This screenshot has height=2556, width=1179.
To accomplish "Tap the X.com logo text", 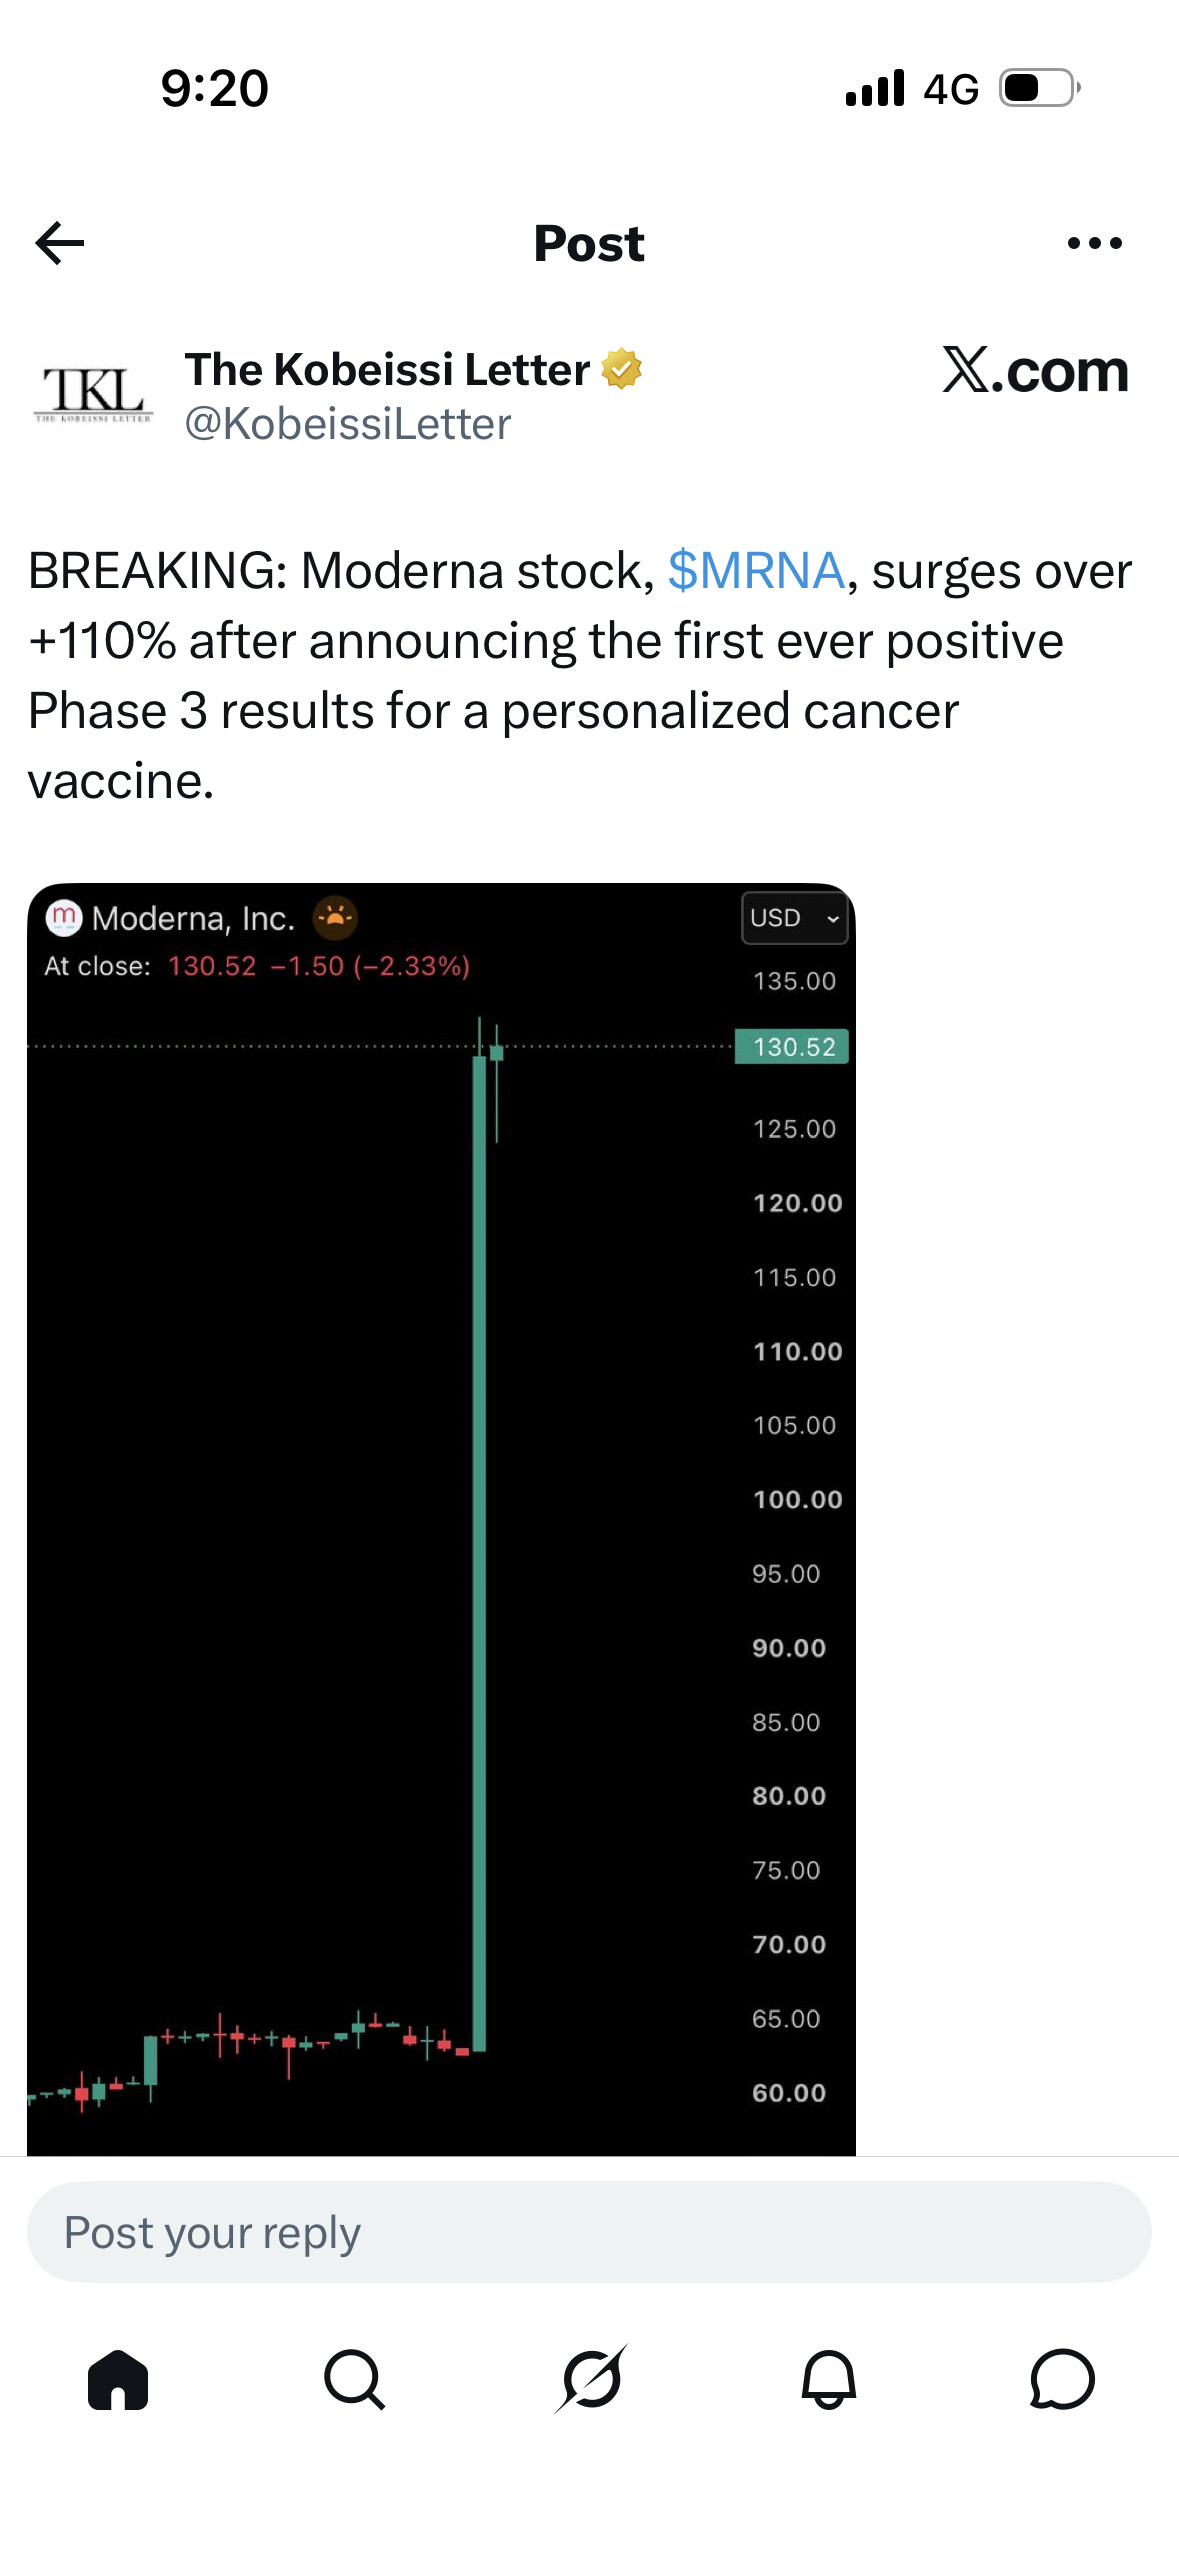I will click(1035, 371).
